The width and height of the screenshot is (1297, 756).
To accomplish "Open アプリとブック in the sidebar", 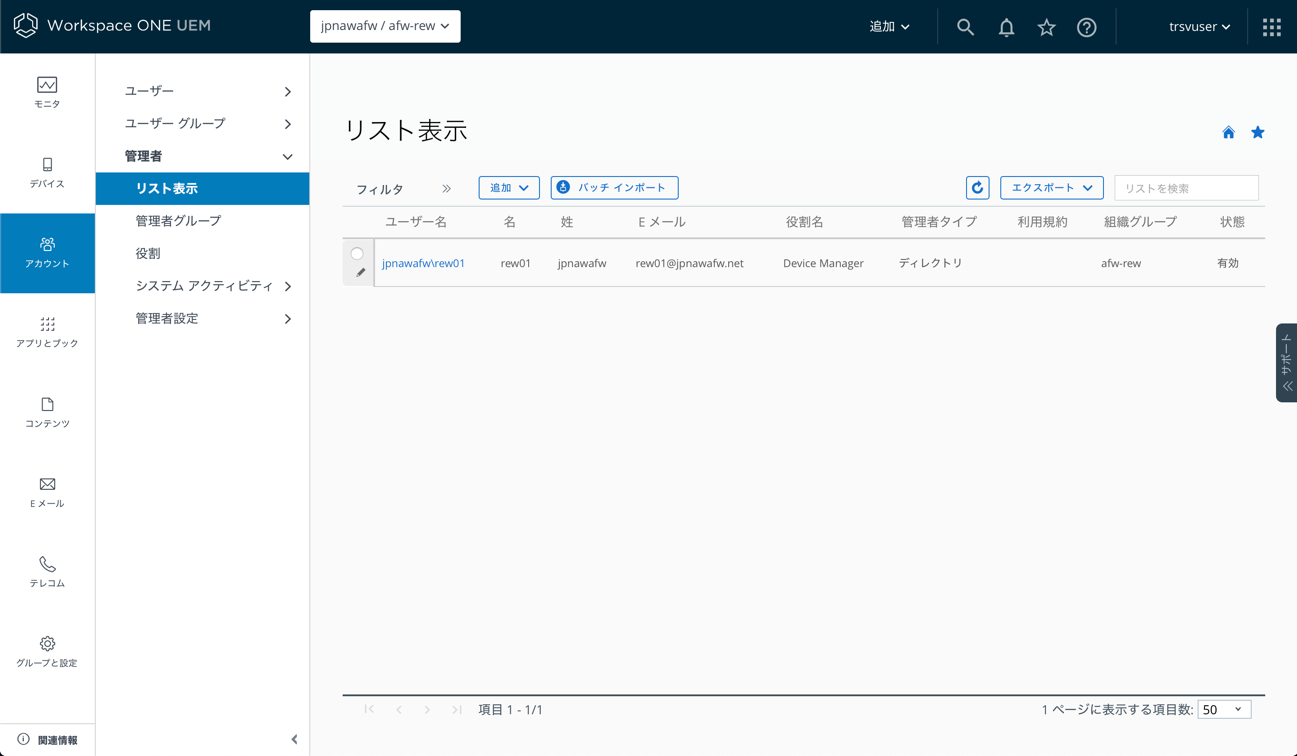I will click(47, 332).
